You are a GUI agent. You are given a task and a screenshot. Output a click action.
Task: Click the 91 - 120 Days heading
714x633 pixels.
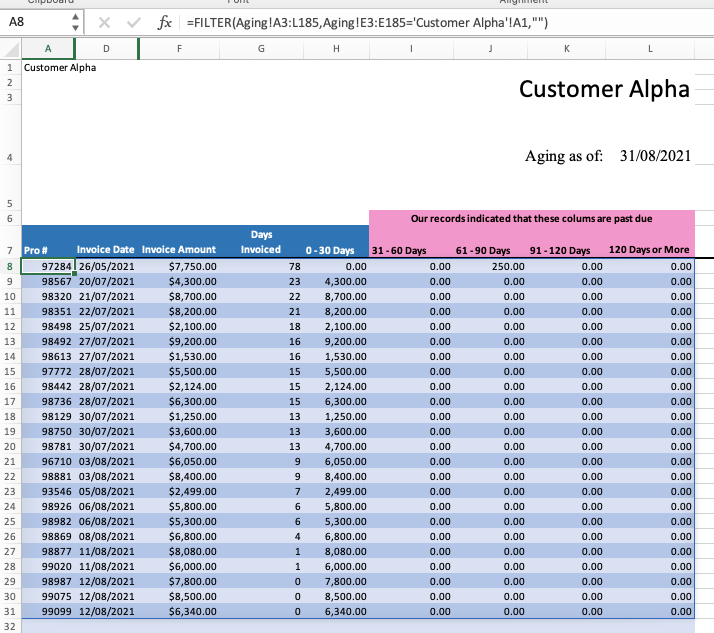click(560, 250)
